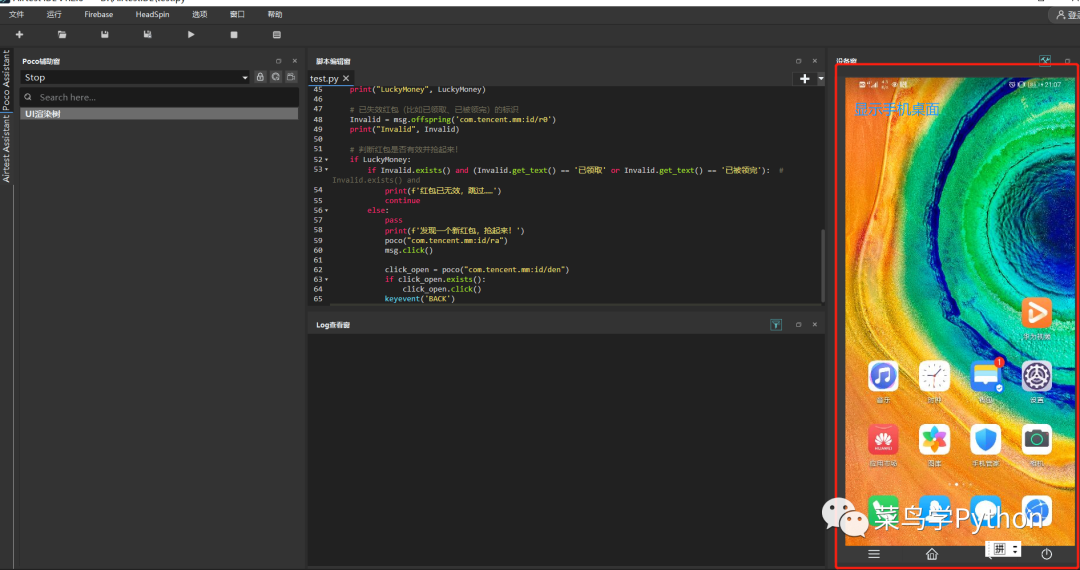Create a new script with the plus icon
The image size is (1080, 570).
[19, 34]
